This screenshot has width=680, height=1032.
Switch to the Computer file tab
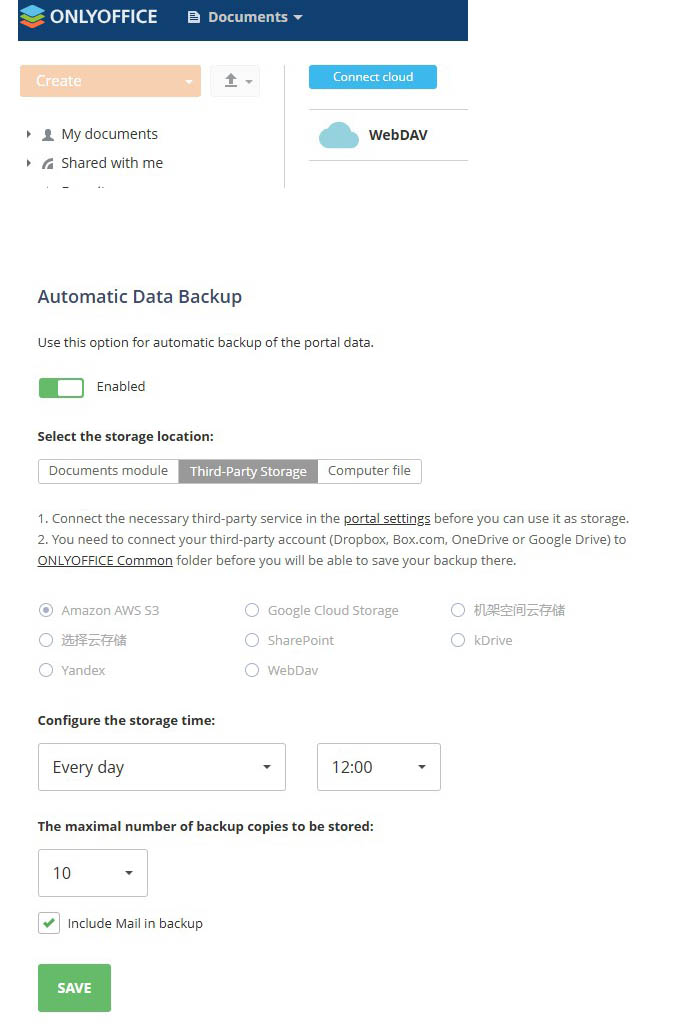point(369,471)
